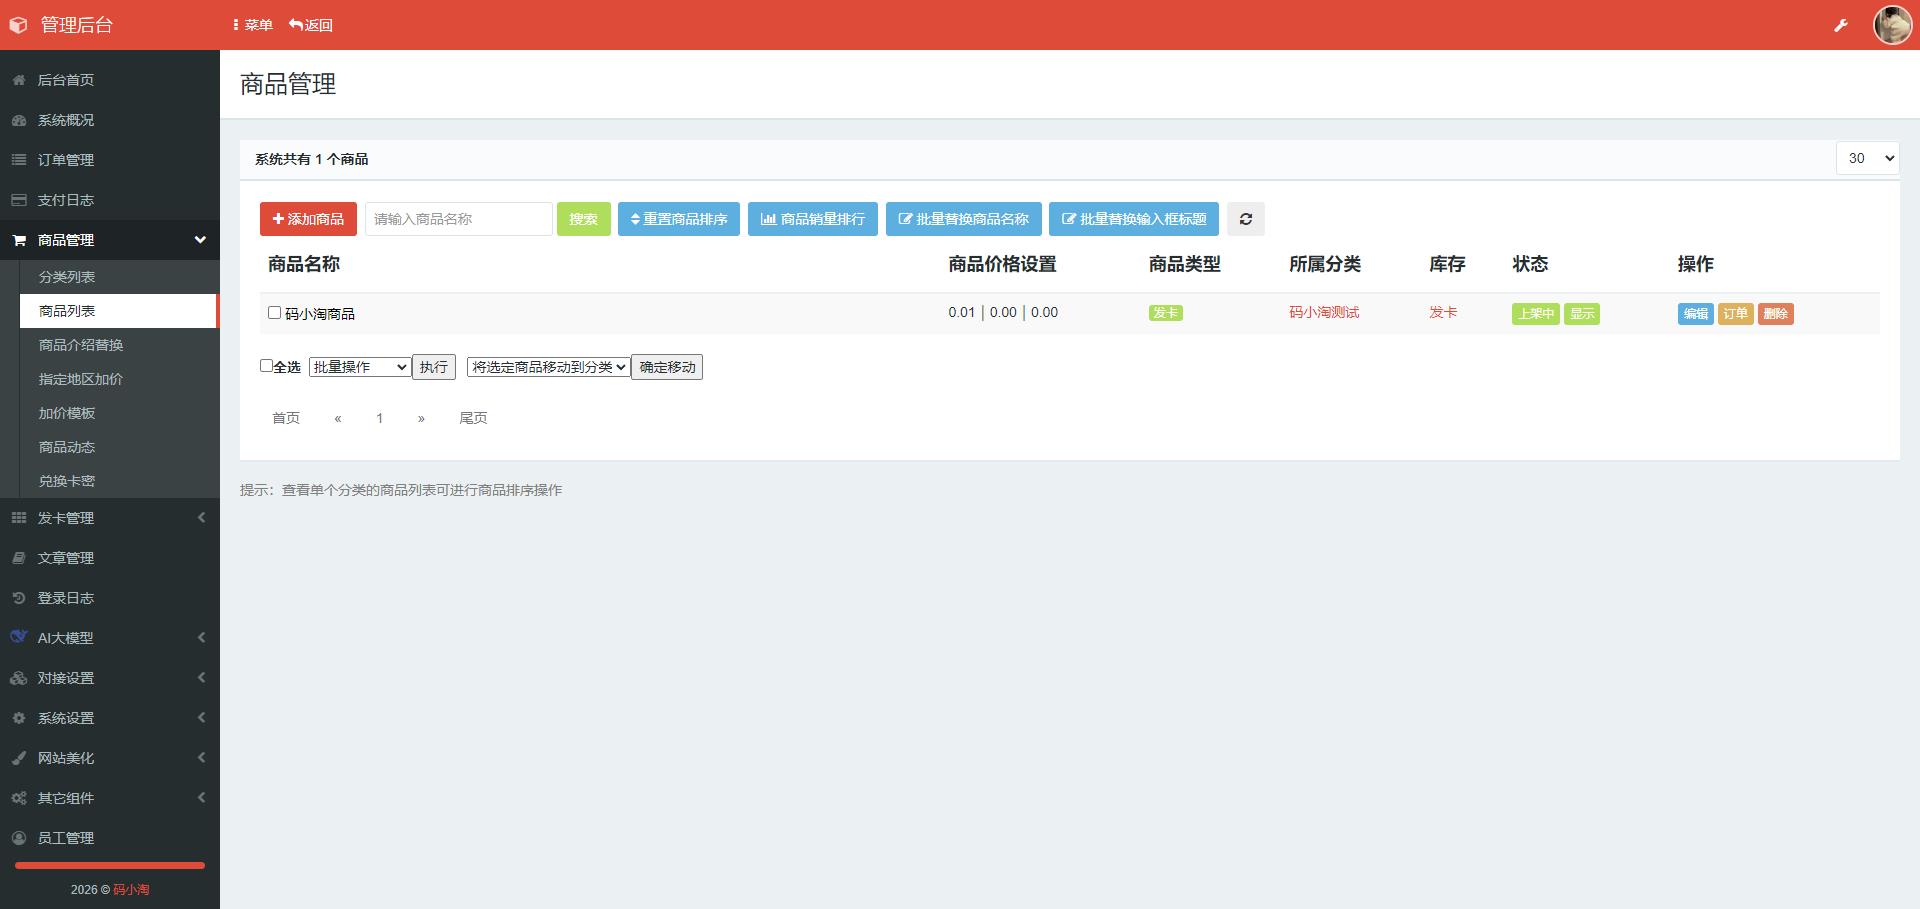Image resolution: width=1920 pixels, height=909 pixels.
Task: Open the user avatar in top-right corner
Action: [x=1891, y=25]
